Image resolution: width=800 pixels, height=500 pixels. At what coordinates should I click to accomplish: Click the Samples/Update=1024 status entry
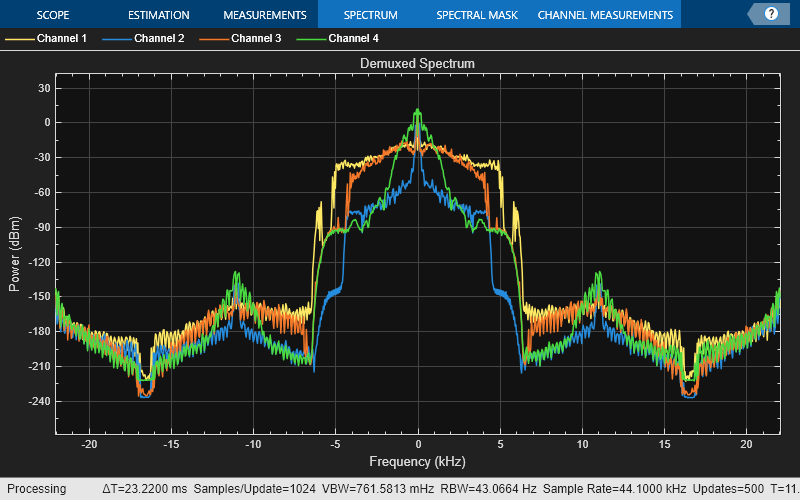click(x=255, y=489)
